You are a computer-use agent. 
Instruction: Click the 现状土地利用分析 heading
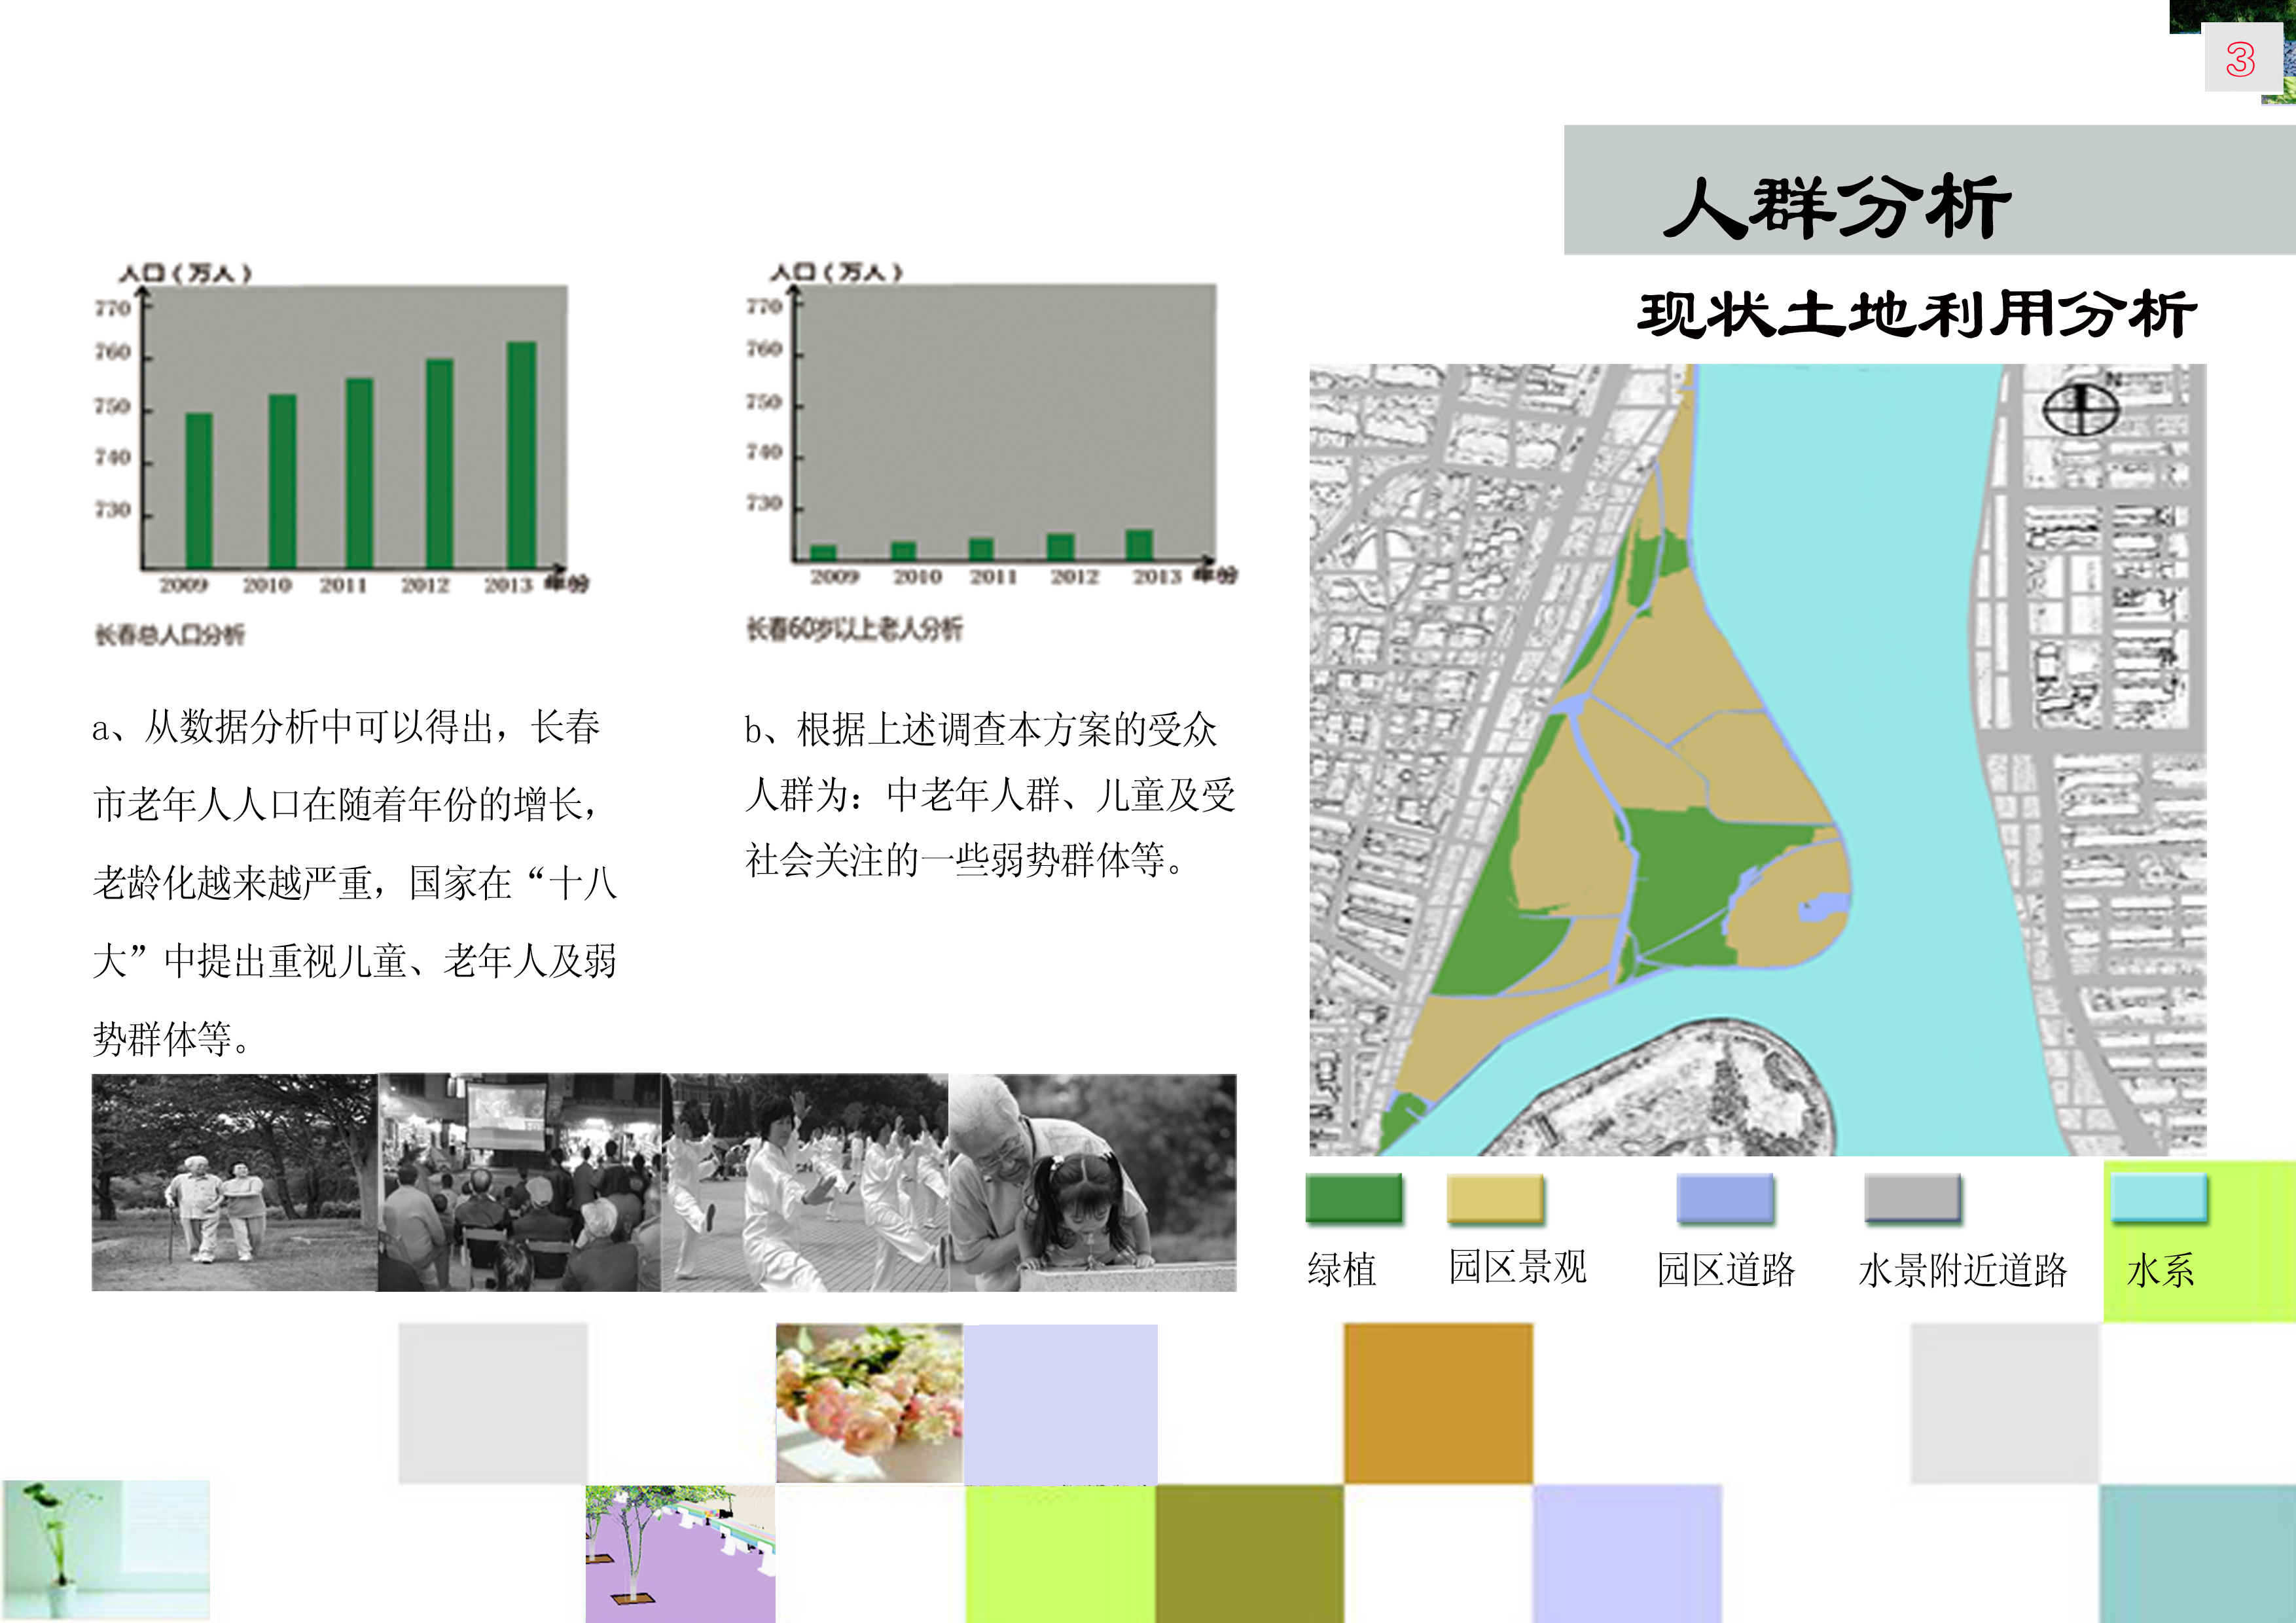point(1916,314)
